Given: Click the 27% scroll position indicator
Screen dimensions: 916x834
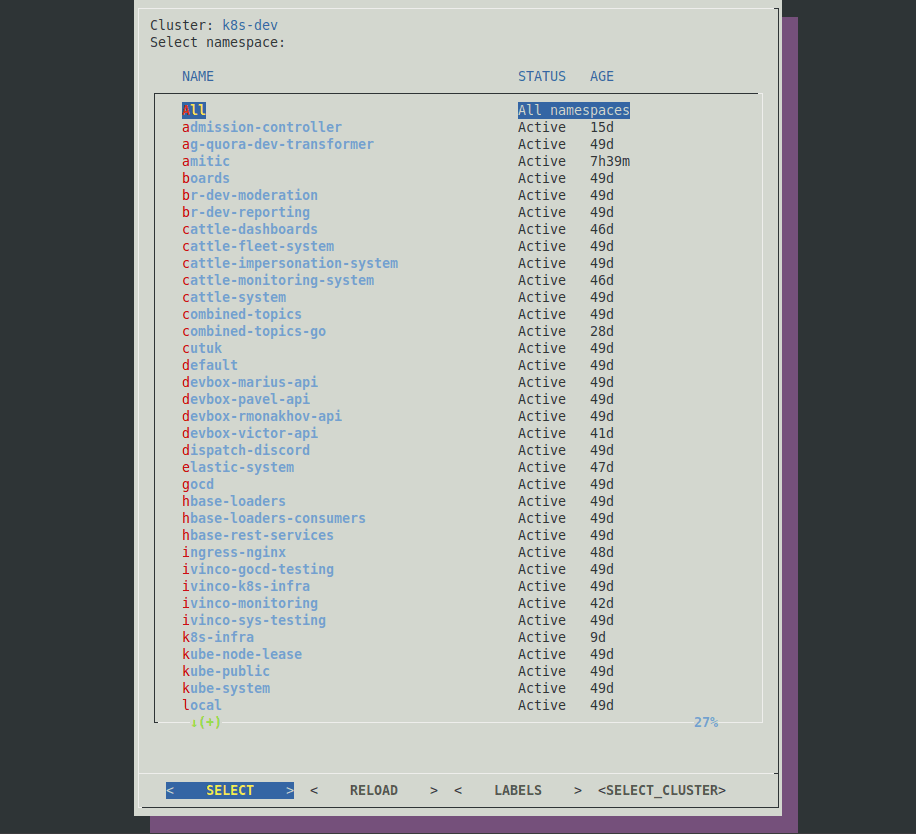Looking at the screenshot, I should coord(706,722).
